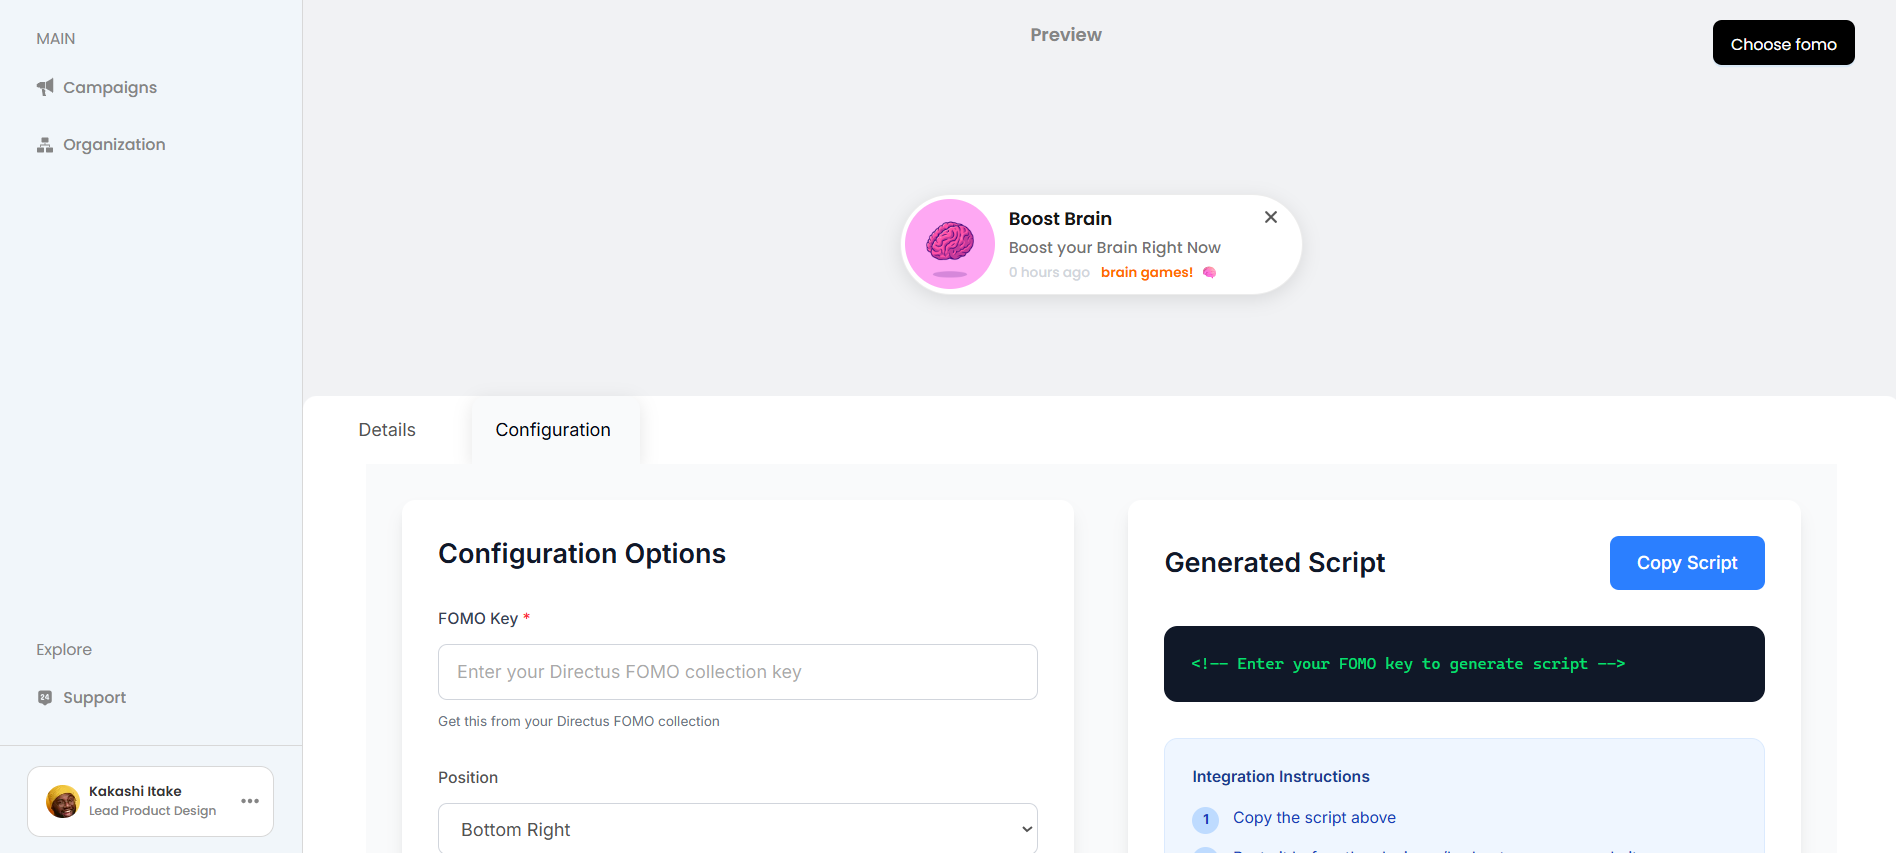Click the Organization hierarchy icon

45,145
